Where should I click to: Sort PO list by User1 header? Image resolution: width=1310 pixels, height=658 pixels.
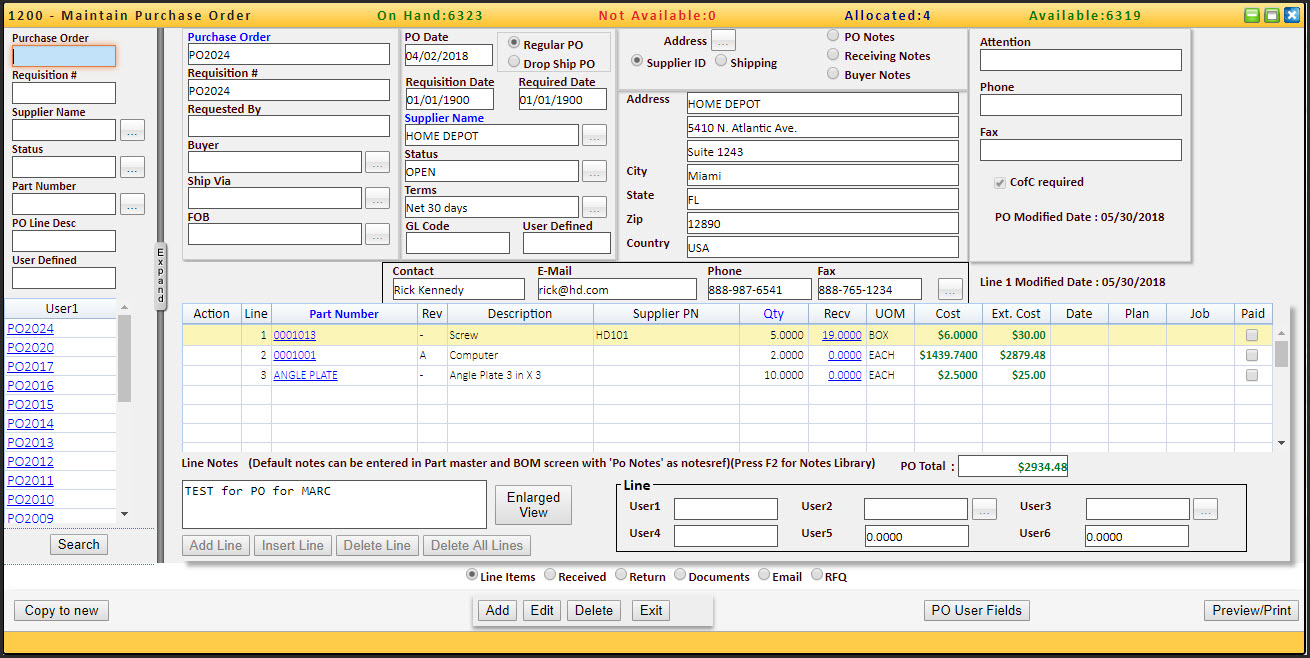point(62,309)
